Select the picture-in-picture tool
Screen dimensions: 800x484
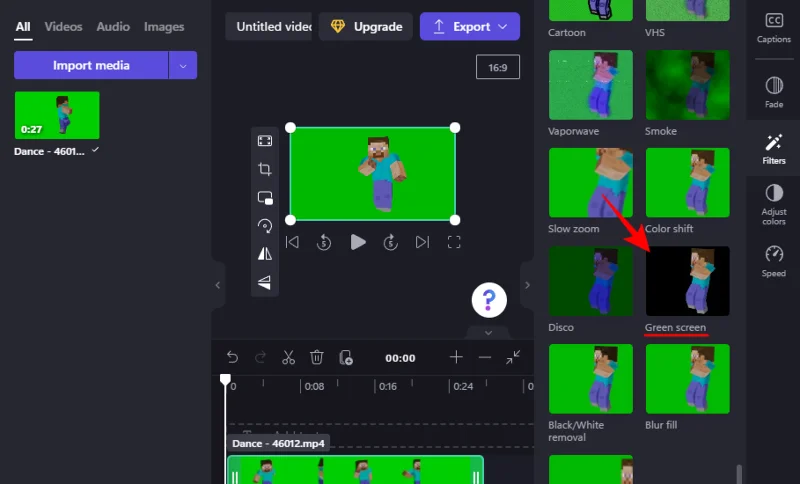point(265,198)
